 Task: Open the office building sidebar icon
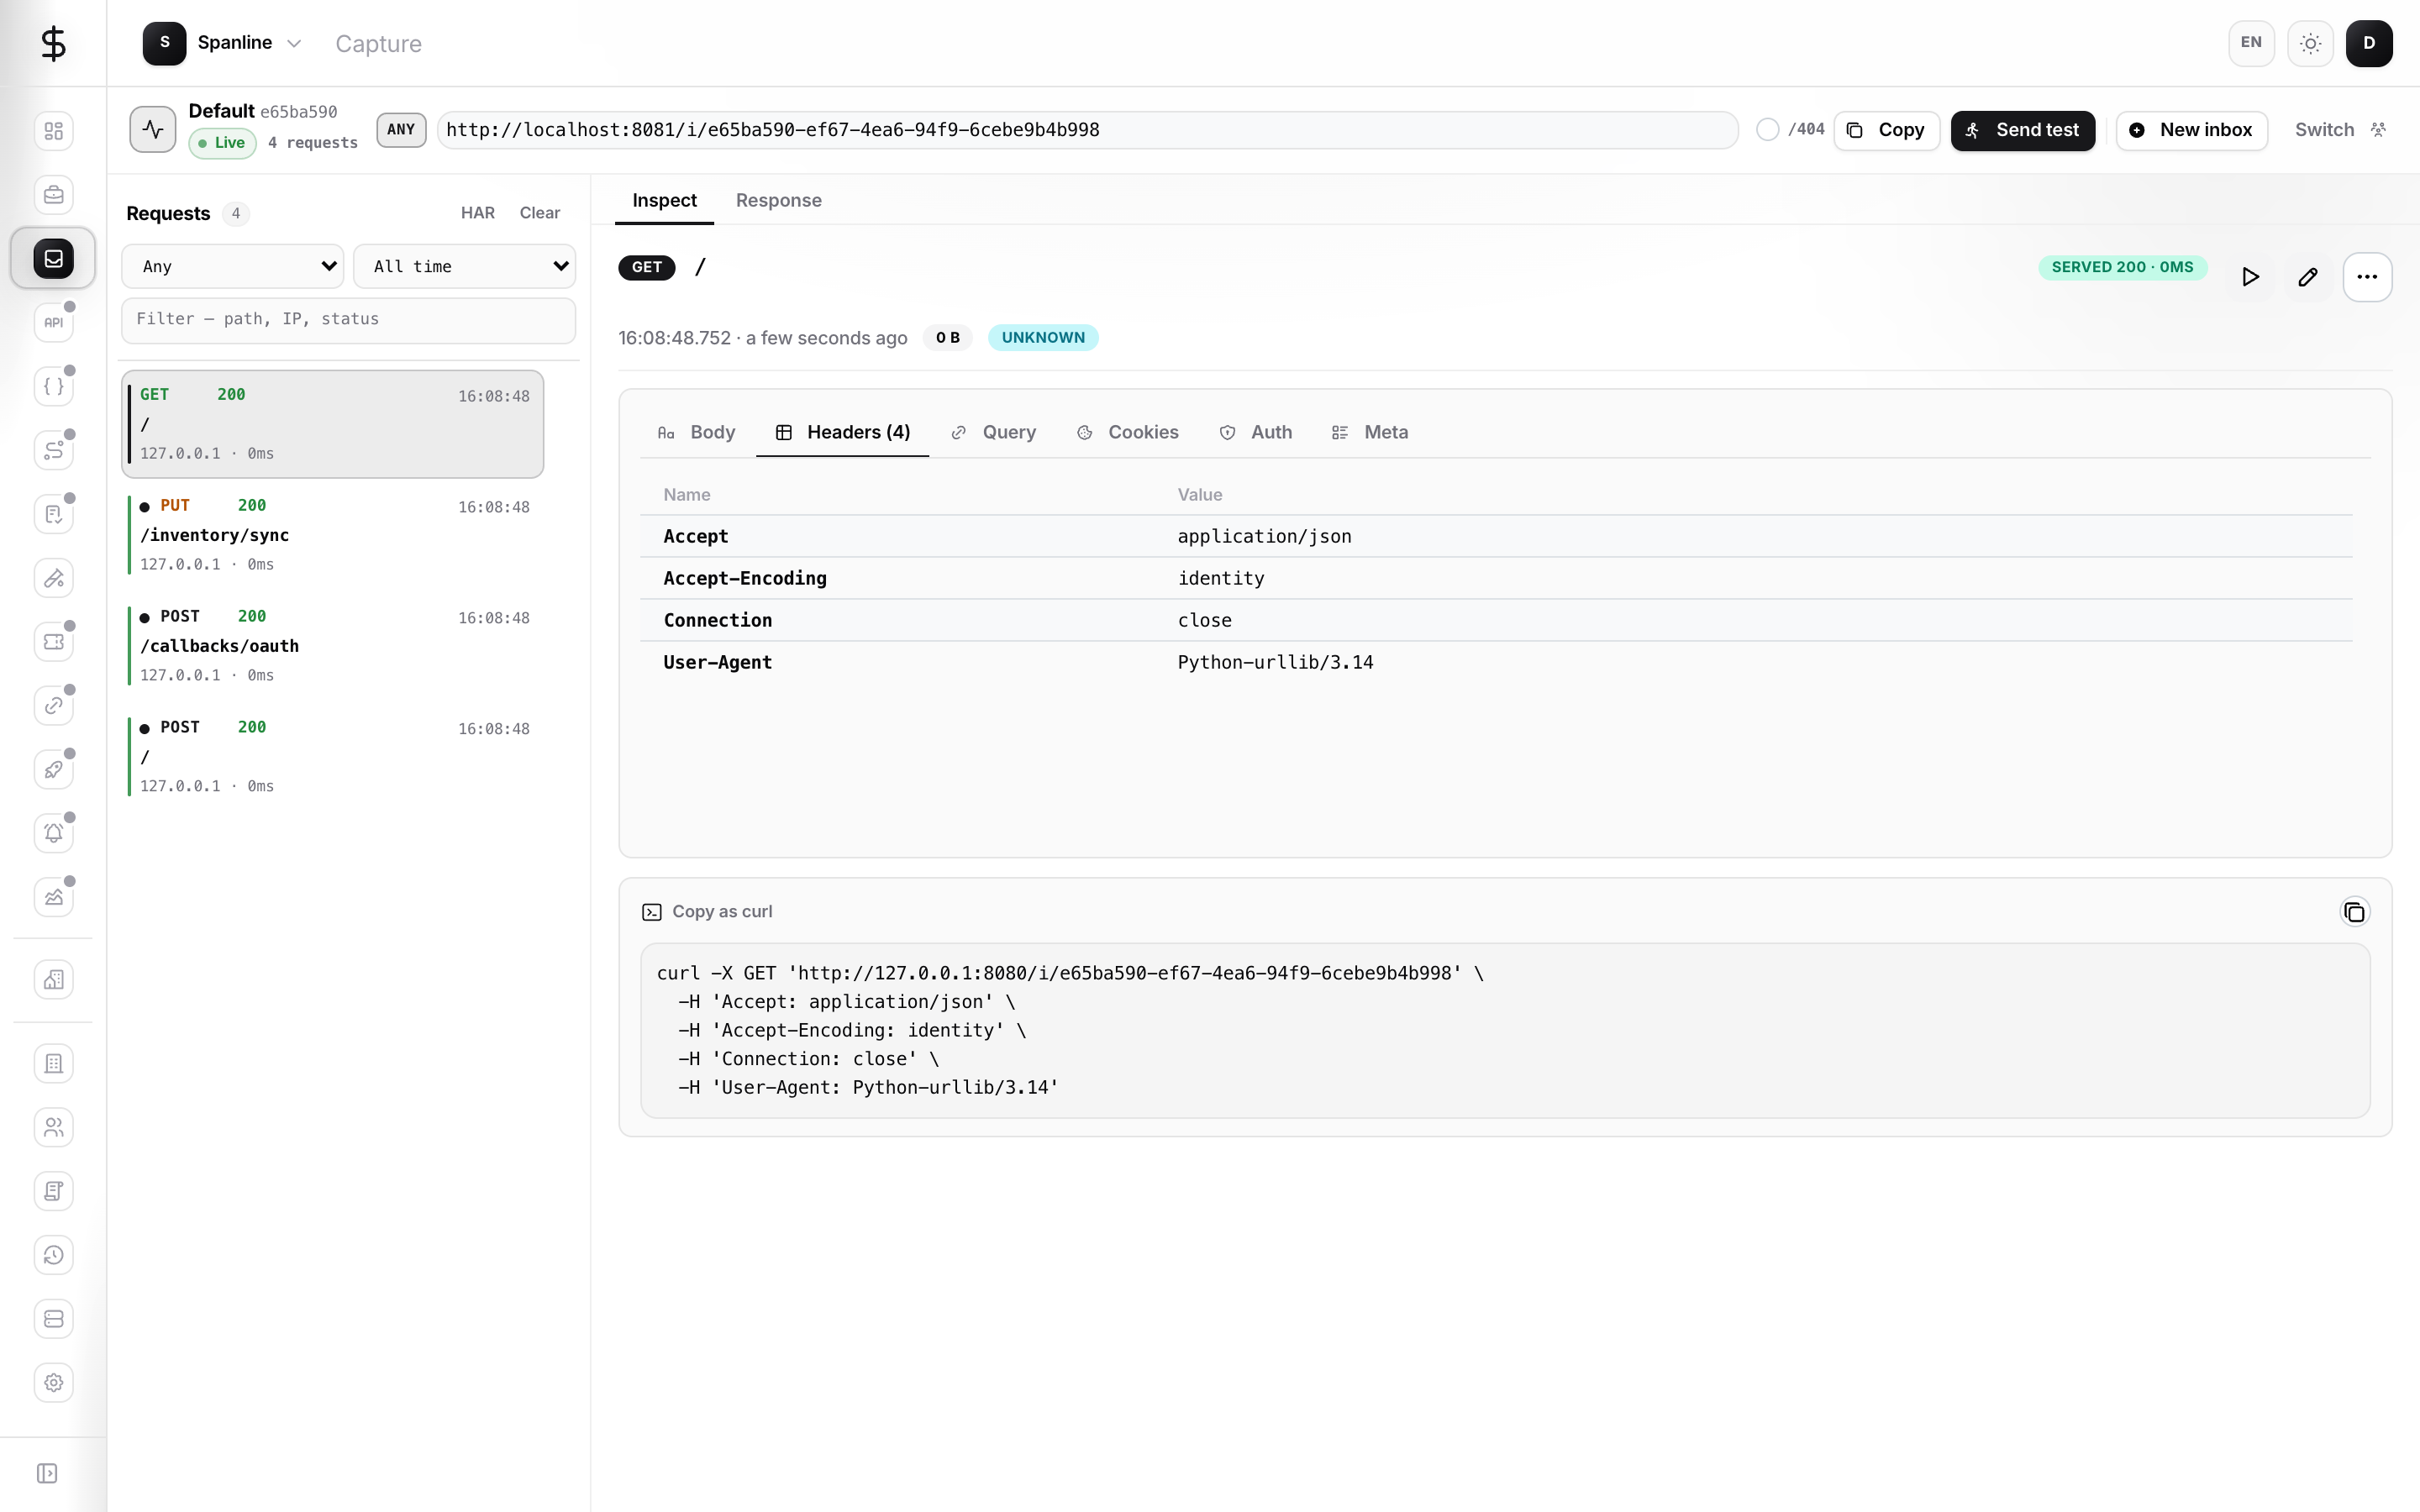tap(53, 1064)
